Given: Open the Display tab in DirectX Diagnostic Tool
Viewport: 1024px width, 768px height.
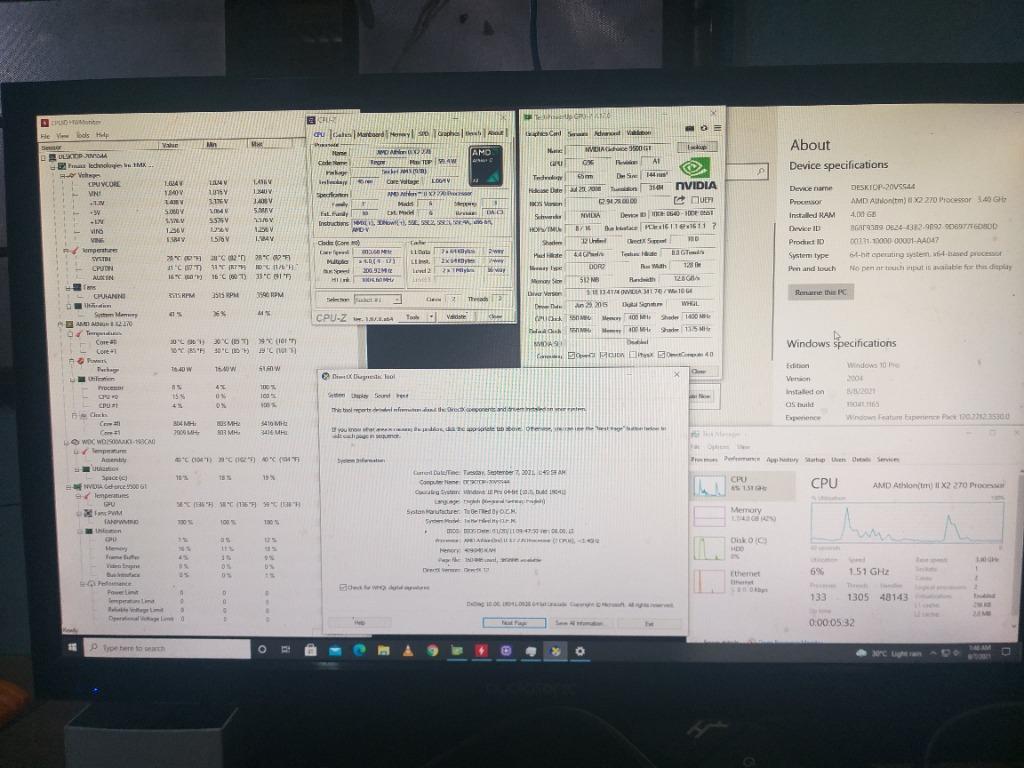Looking at the screenshot, I should (360, 396).
